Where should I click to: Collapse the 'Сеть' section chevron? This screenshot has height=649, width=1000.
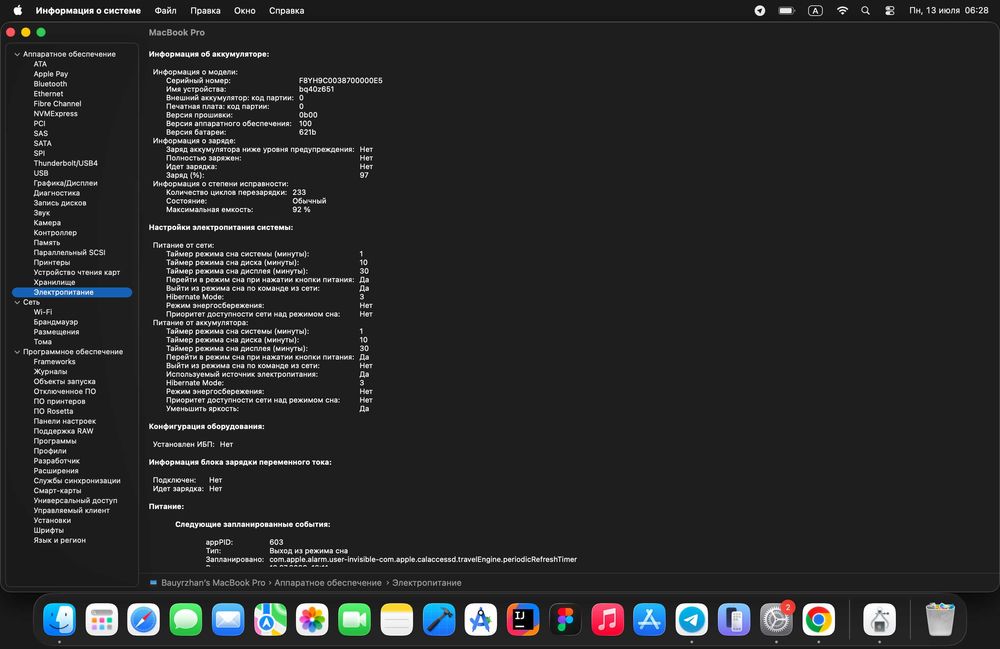(x=17, y=302)
